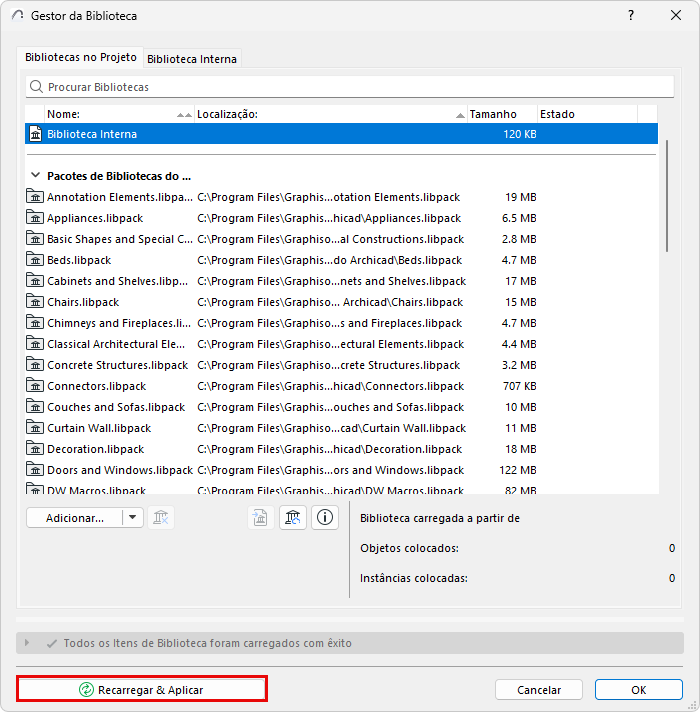Click the Decoration.libpack location path
The height and width of the screenshot is (712, 700).
point(330,449)
